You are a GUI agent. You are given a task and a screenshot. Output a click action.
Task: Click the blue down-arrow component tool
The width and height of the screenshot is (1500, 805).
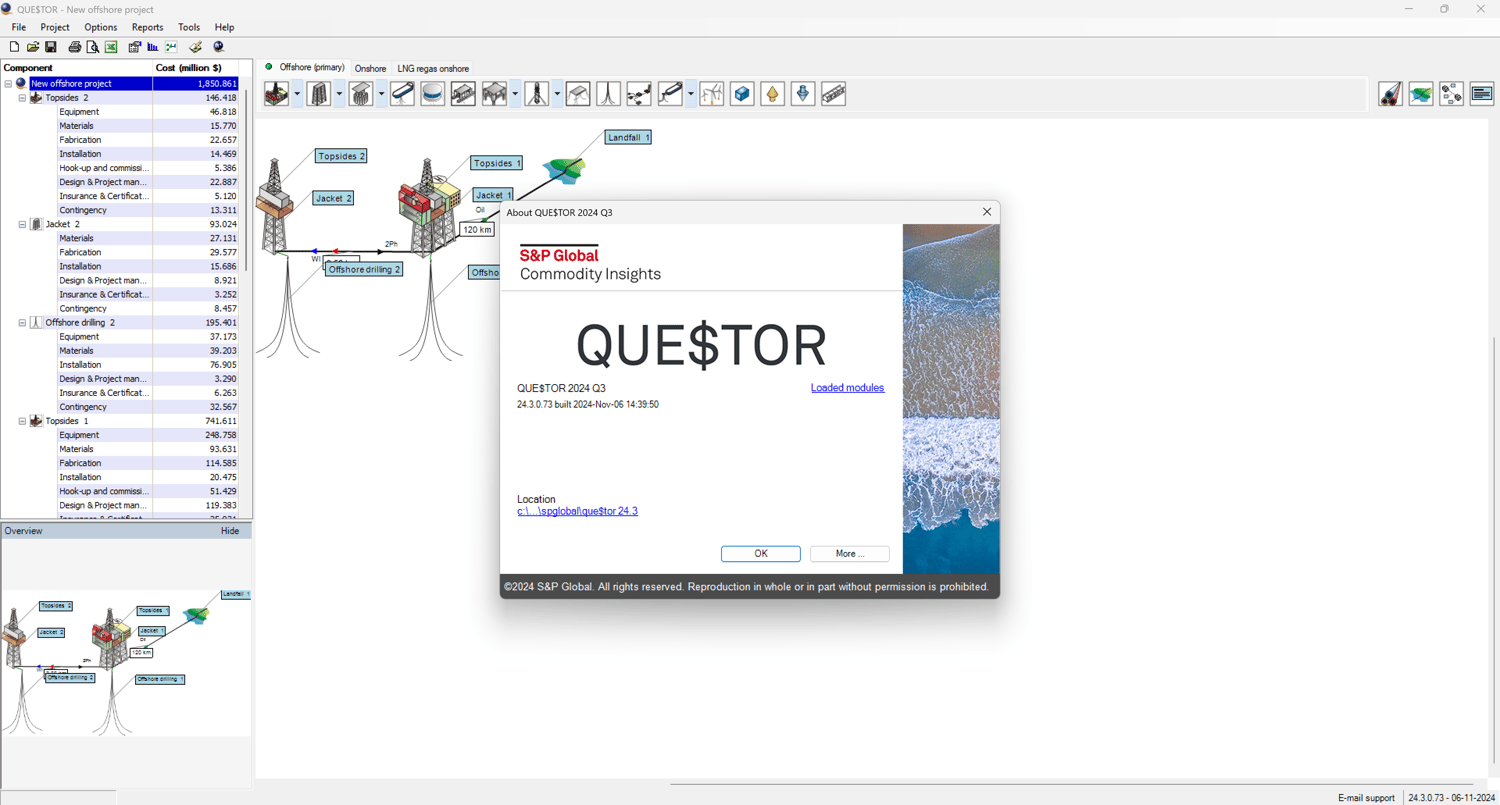point(803,94)
